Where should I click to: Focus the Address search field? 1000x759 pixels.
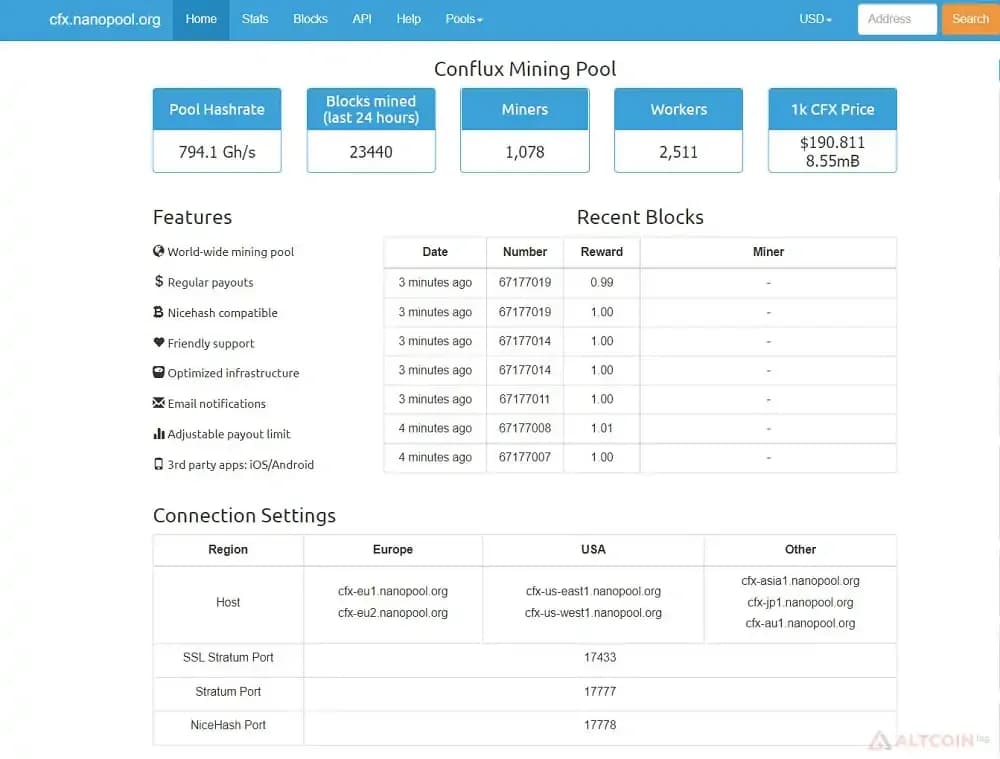[897, 19]
